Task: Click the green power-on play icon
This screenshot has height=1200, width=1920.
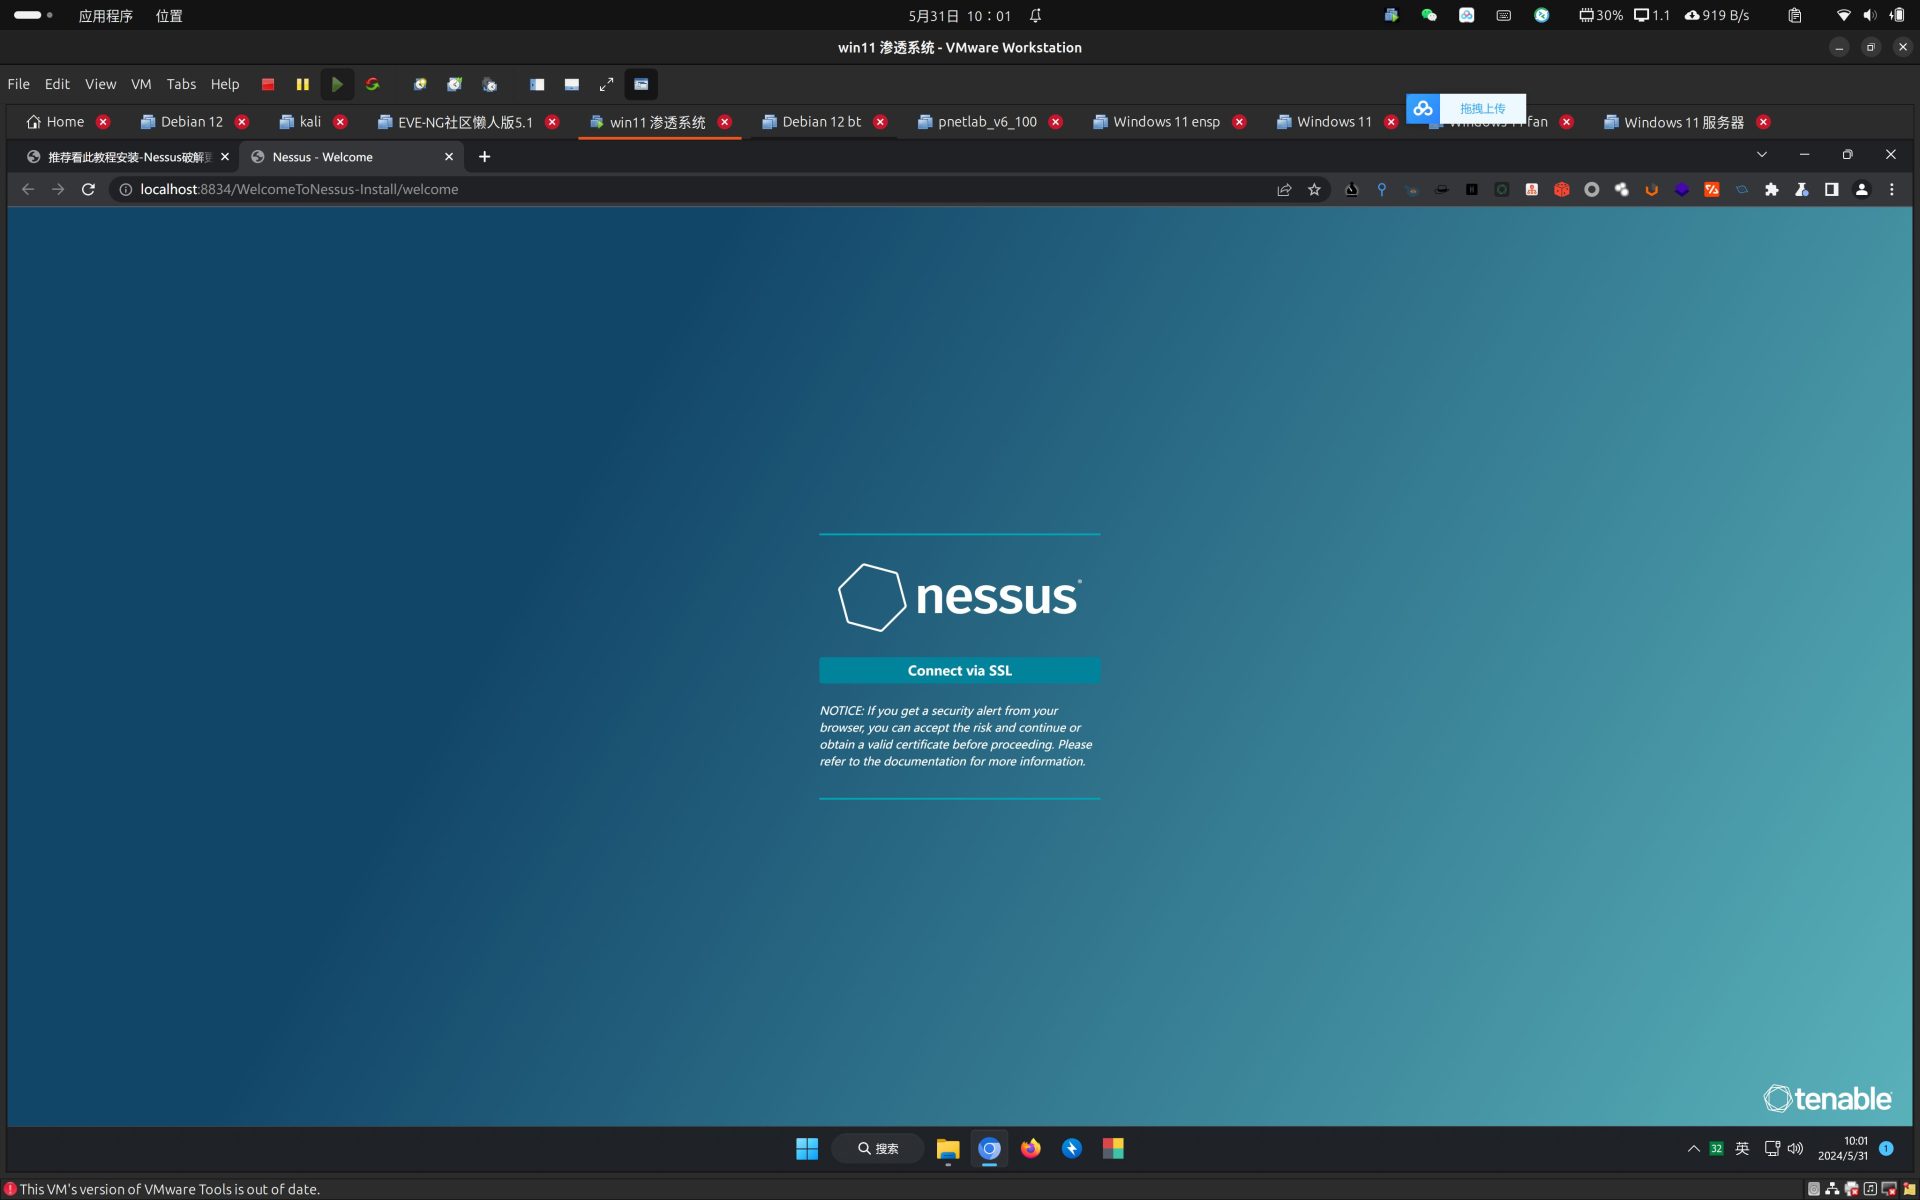Action: click(x=337, y=85)
